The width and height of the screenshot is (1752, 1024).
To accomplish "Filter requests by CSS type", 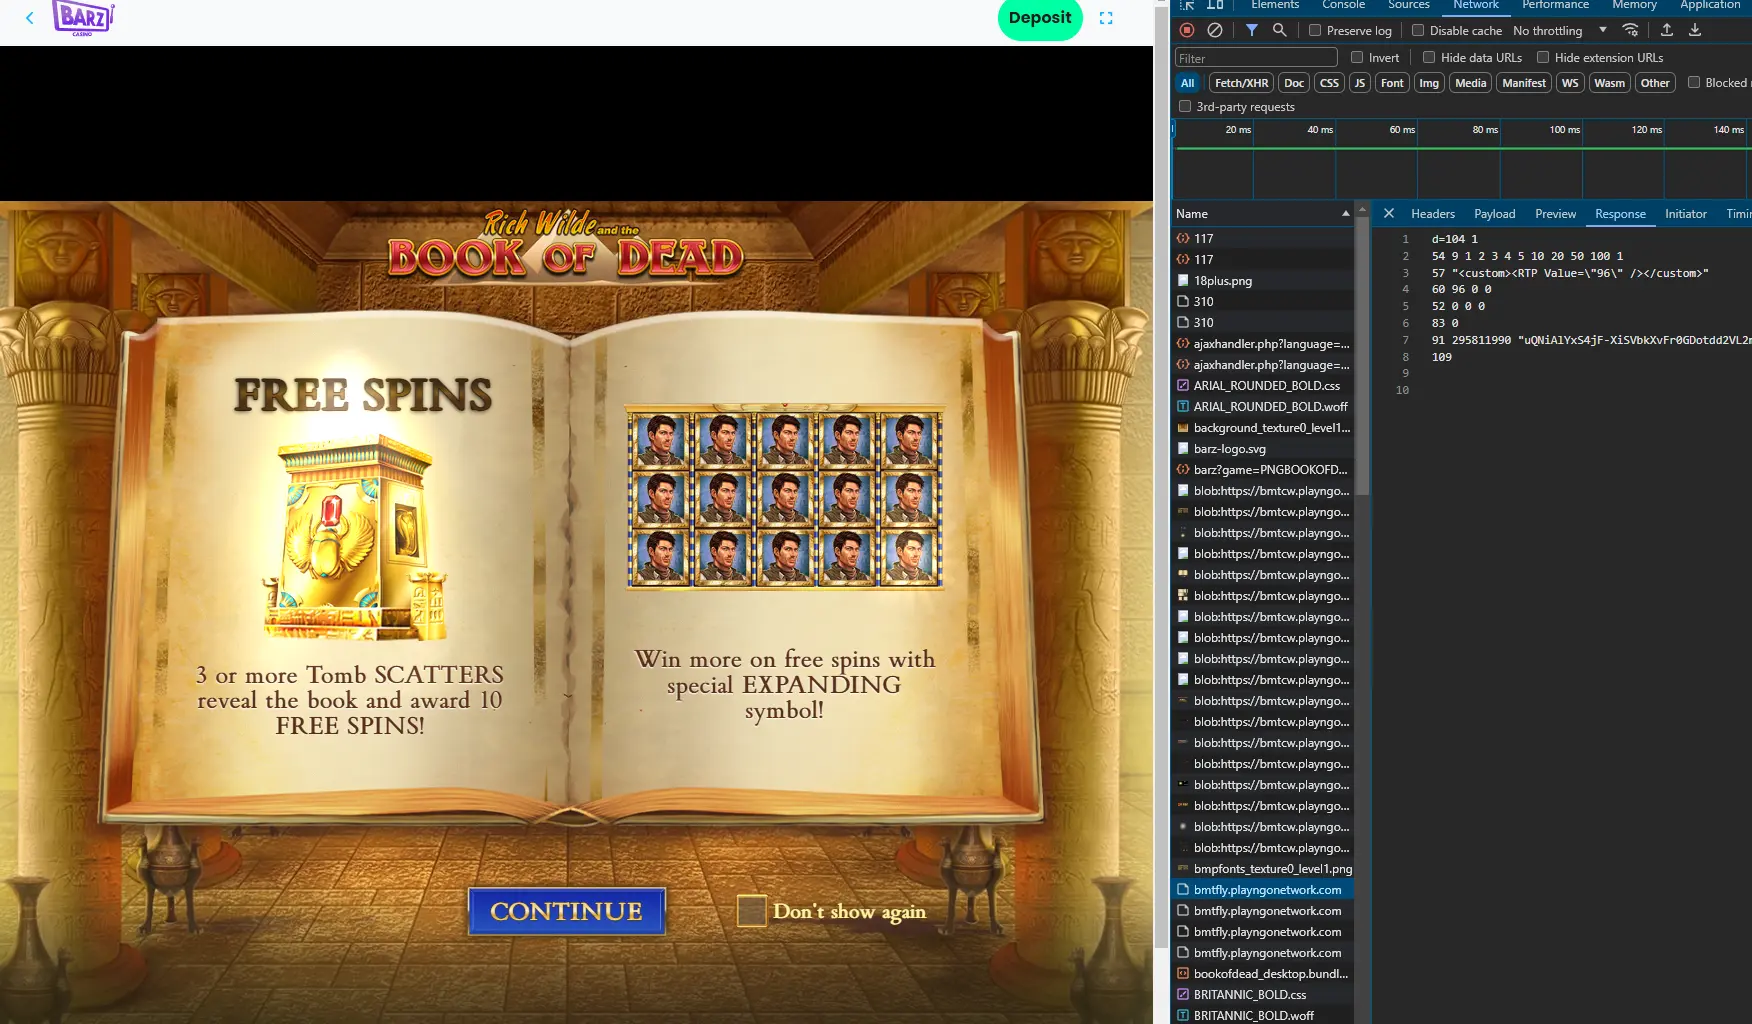I will tap(1329, 83).
